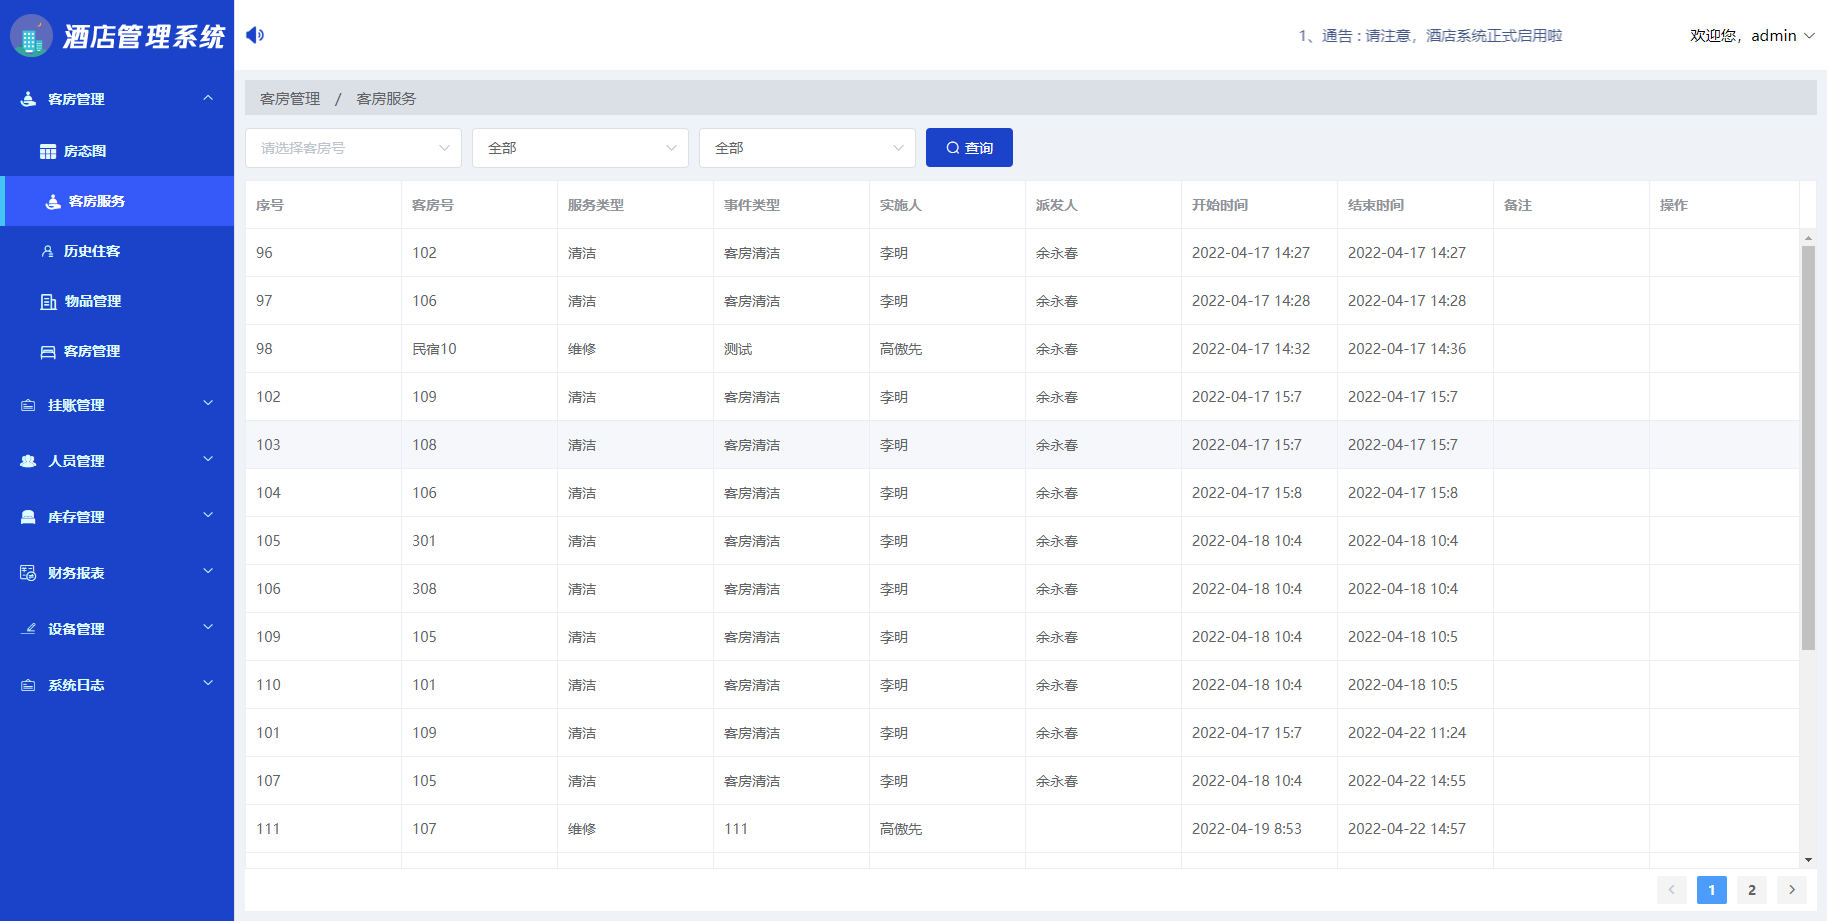Click the 客房管理 submenu bed icon
The image size is (1827, 921).
[x=48, y=351]
